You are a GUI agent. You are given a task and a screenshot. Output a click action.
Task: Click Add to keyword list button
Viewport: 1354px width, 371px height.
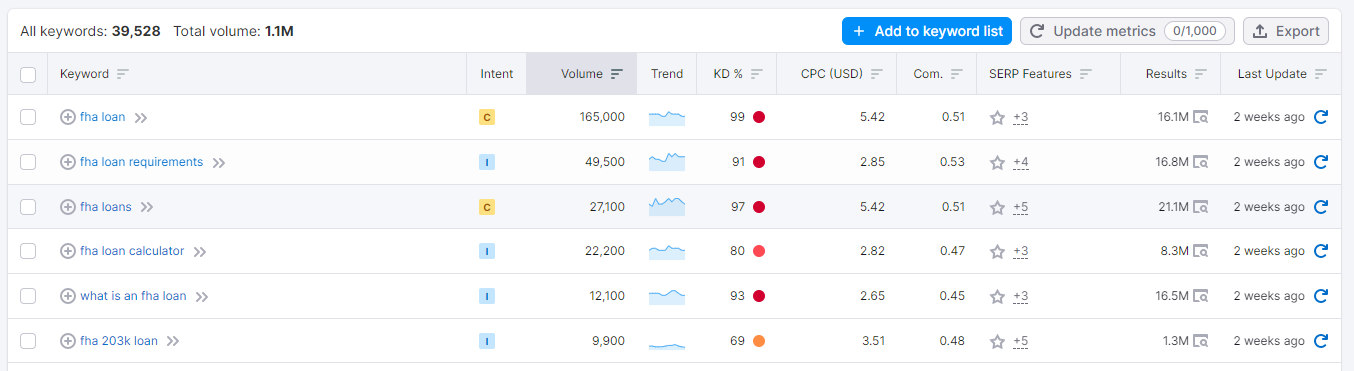(x=927, y=31)
